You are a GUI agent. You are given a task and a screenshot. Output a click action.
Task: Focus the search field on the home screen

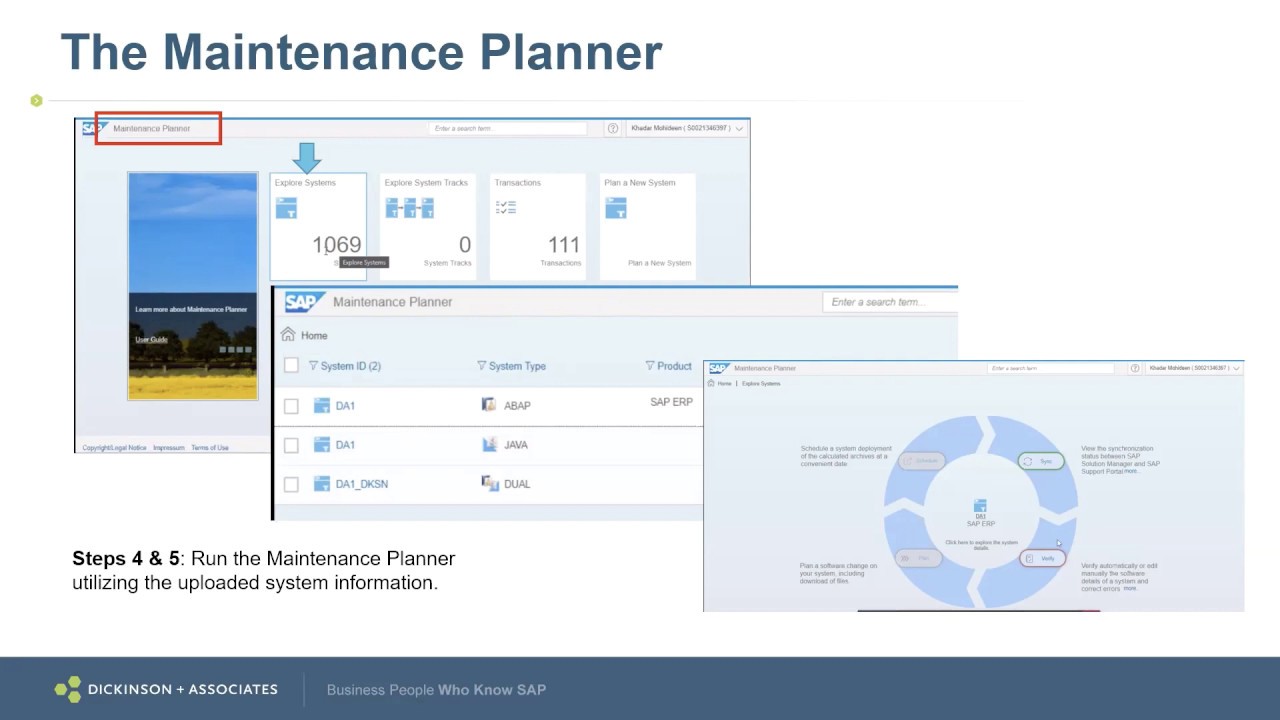508,128
